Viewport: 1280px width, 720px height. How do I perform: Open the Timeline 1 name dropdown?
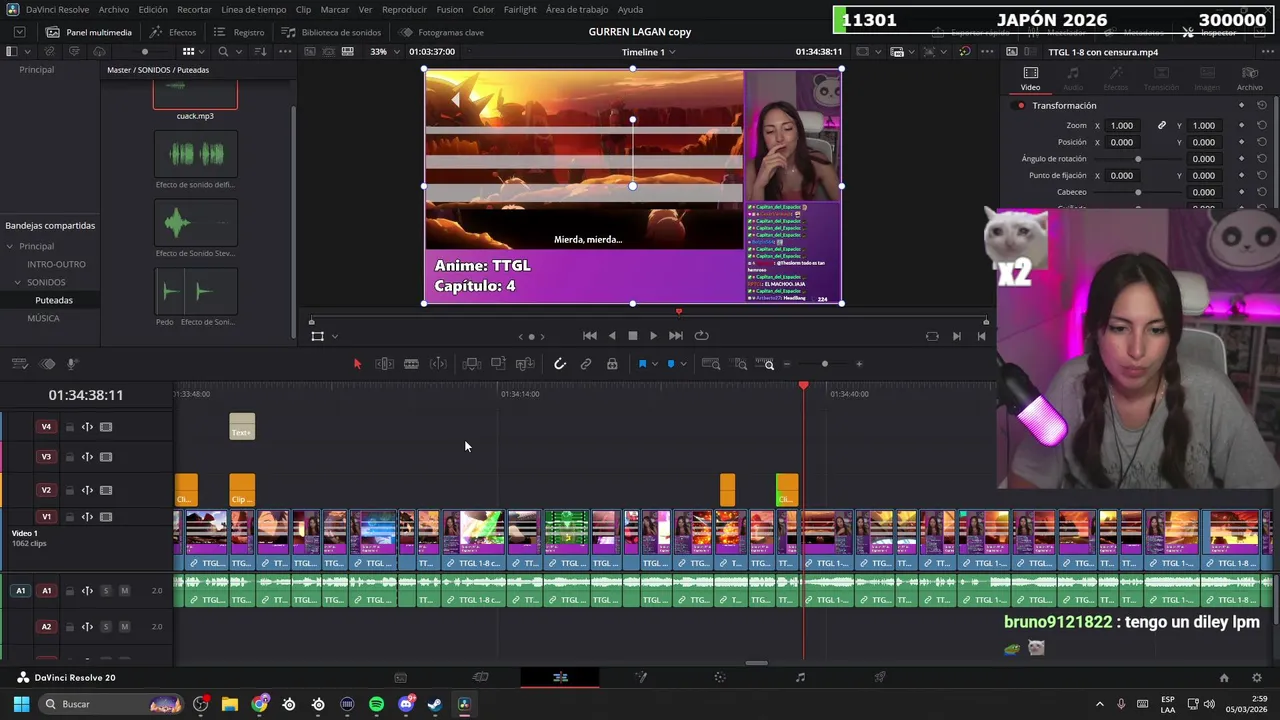(x=648, y=52)
